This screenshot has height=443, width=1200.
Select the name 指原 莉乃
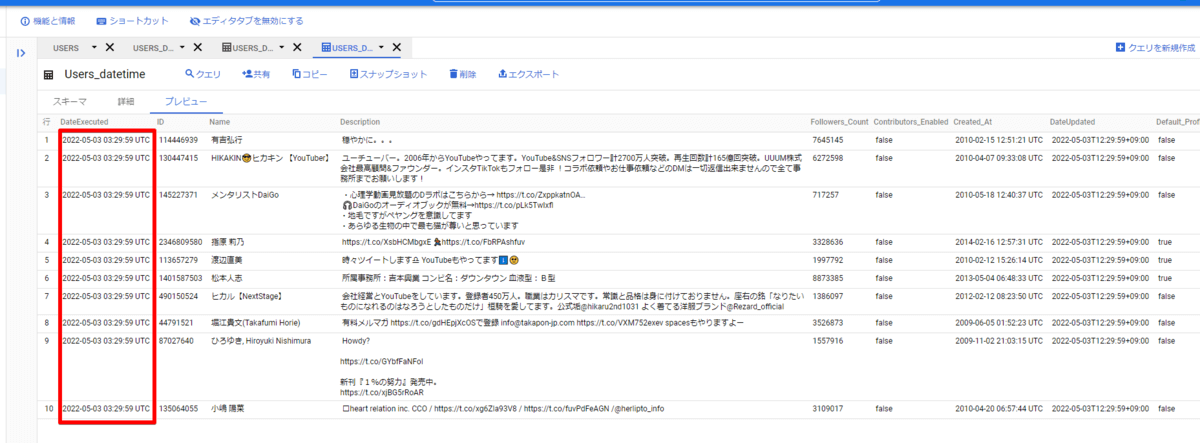(x=228, y=242)
